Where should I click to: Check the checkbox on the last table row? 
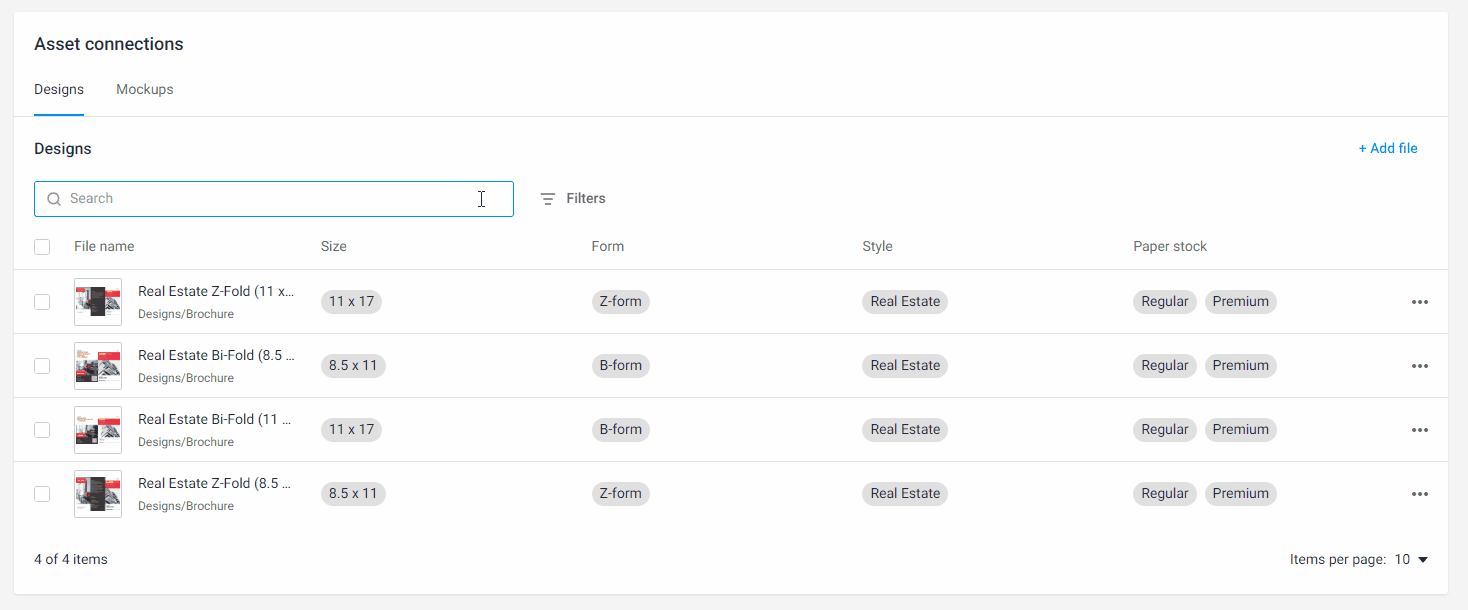pos(42,493)
